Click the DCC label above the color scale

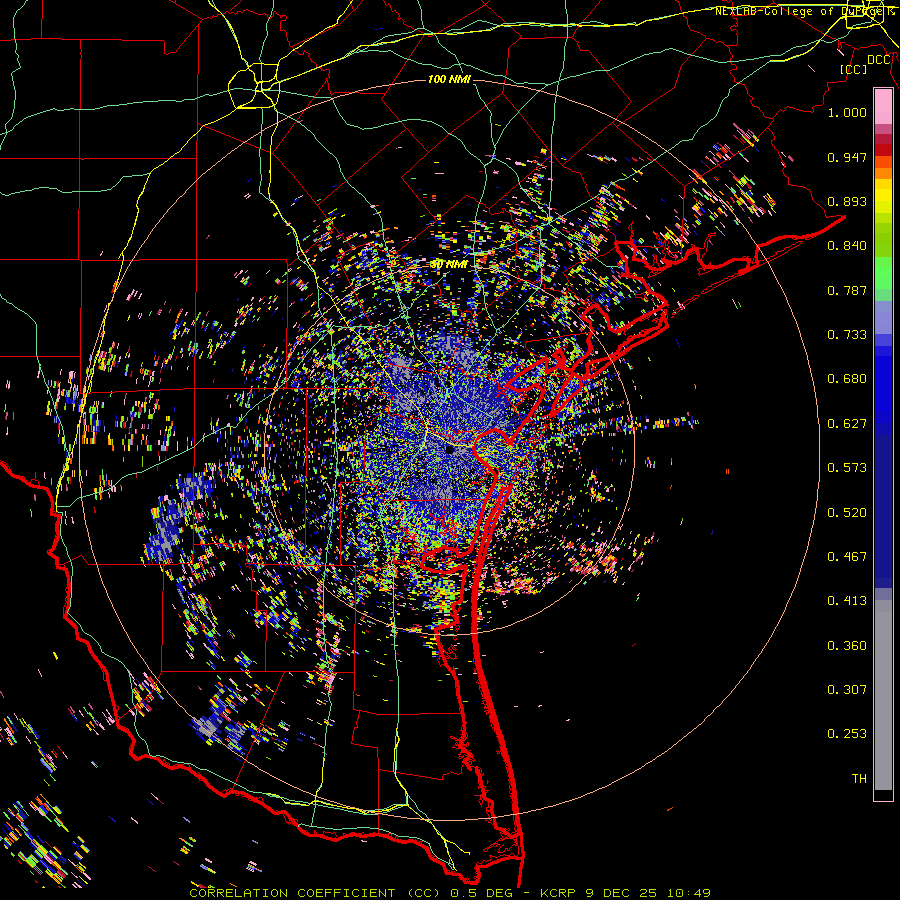coord(878,60)
